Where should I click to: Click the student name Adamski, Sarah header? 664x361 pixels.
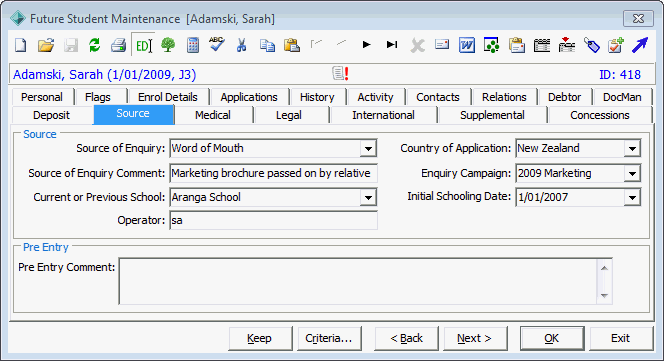(105, 75)
